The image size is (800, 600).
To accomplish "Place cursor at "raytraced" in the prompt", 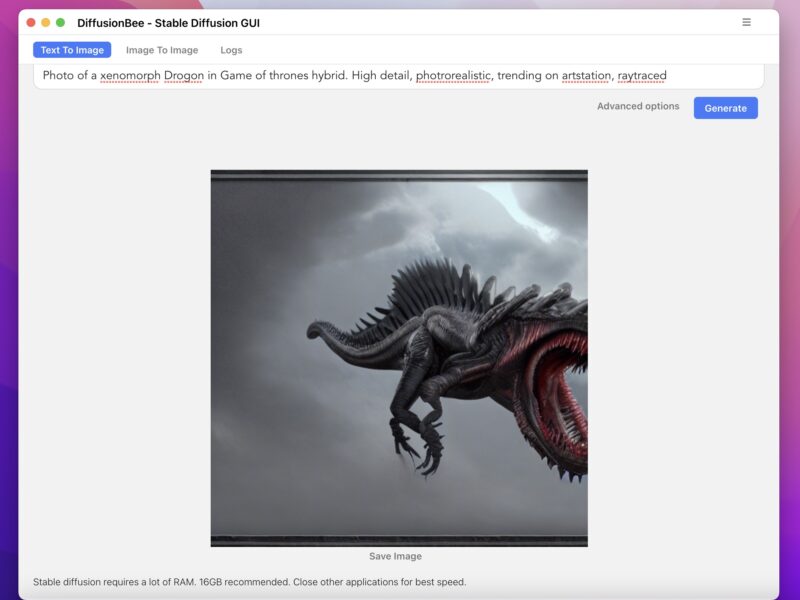I will pos(642,76).
